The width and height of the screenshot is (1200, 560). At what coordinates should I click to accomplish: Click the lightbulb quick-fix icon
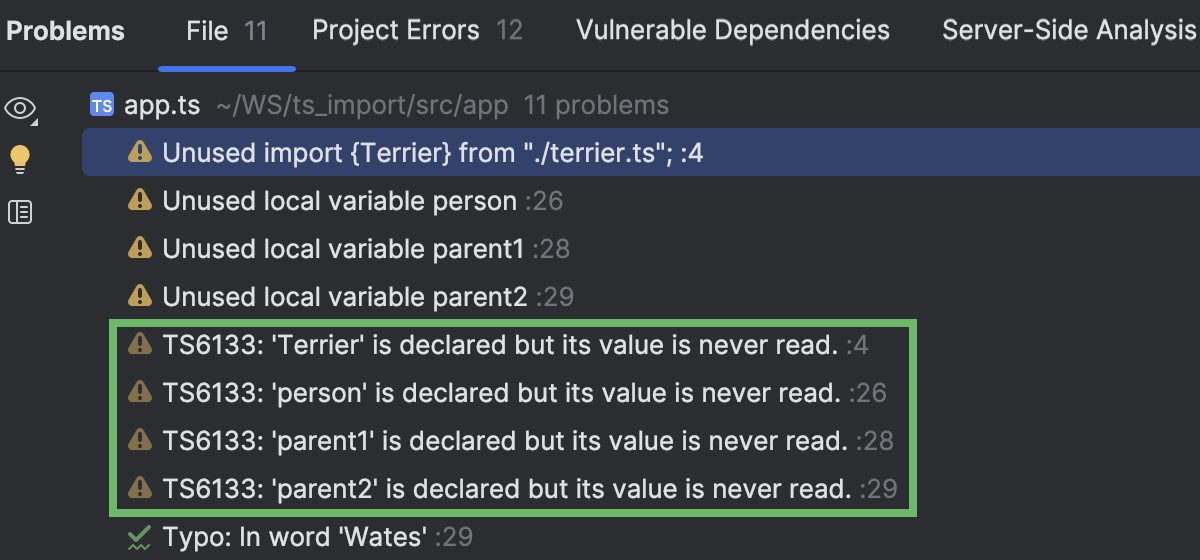point(20,159)
